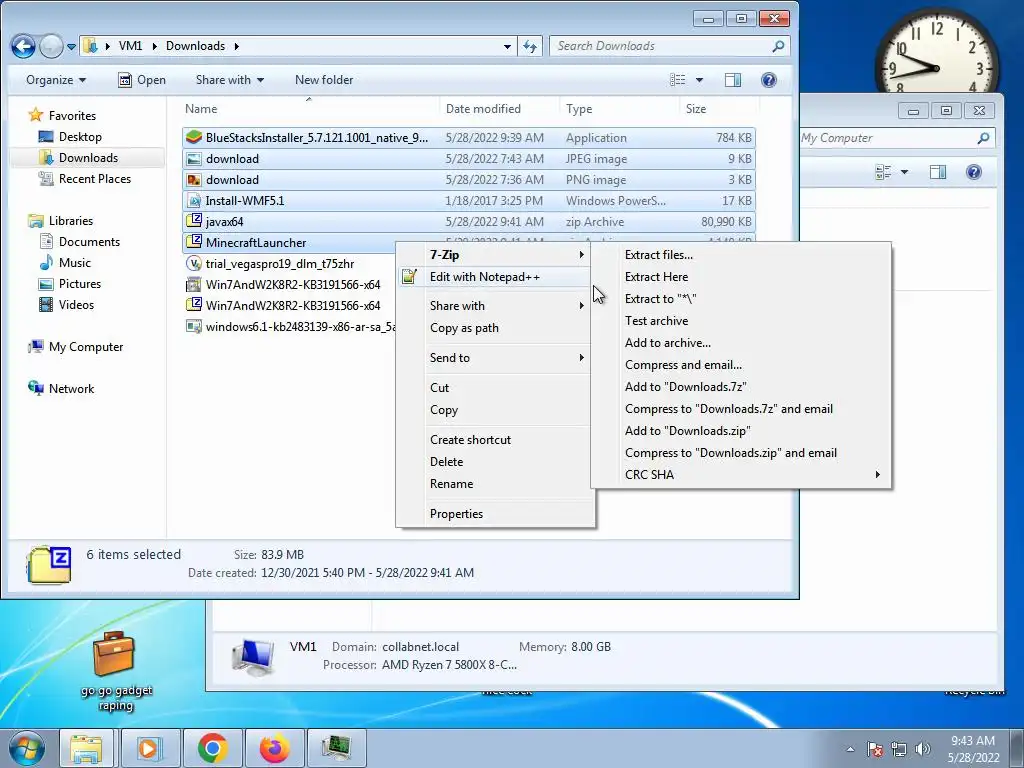Click the refresh button beside address bar
The height and width of the screenshot is (768, 1024).
click(530, 46)
